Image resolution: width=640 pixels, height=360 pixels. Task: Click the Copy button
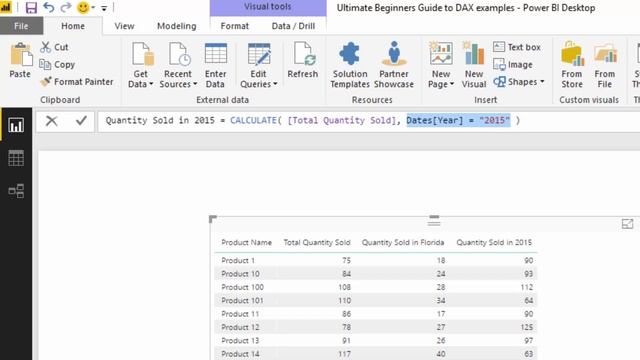click(57, 64)
